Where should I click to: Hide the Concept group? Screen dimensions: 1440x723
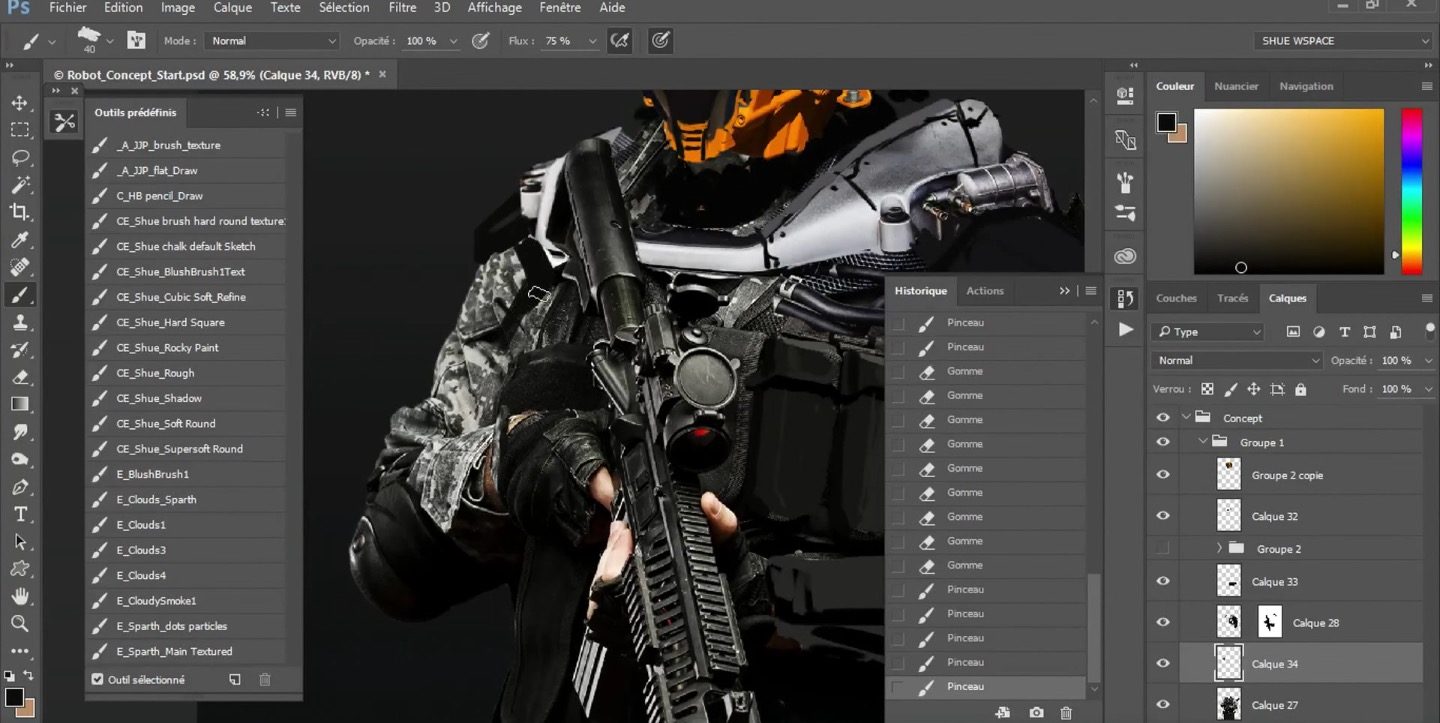click(1162, 418)
